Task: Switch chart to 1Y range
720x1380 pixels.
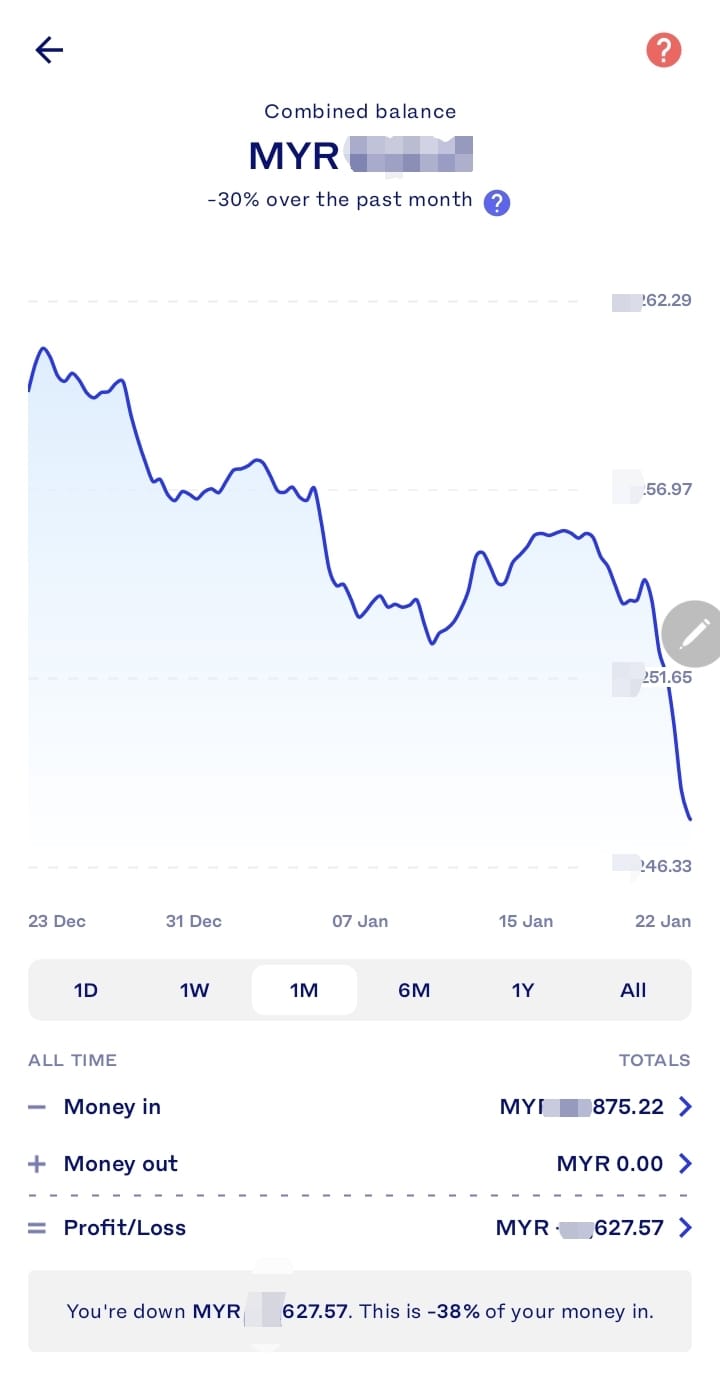Action: [x=523, y=990]
